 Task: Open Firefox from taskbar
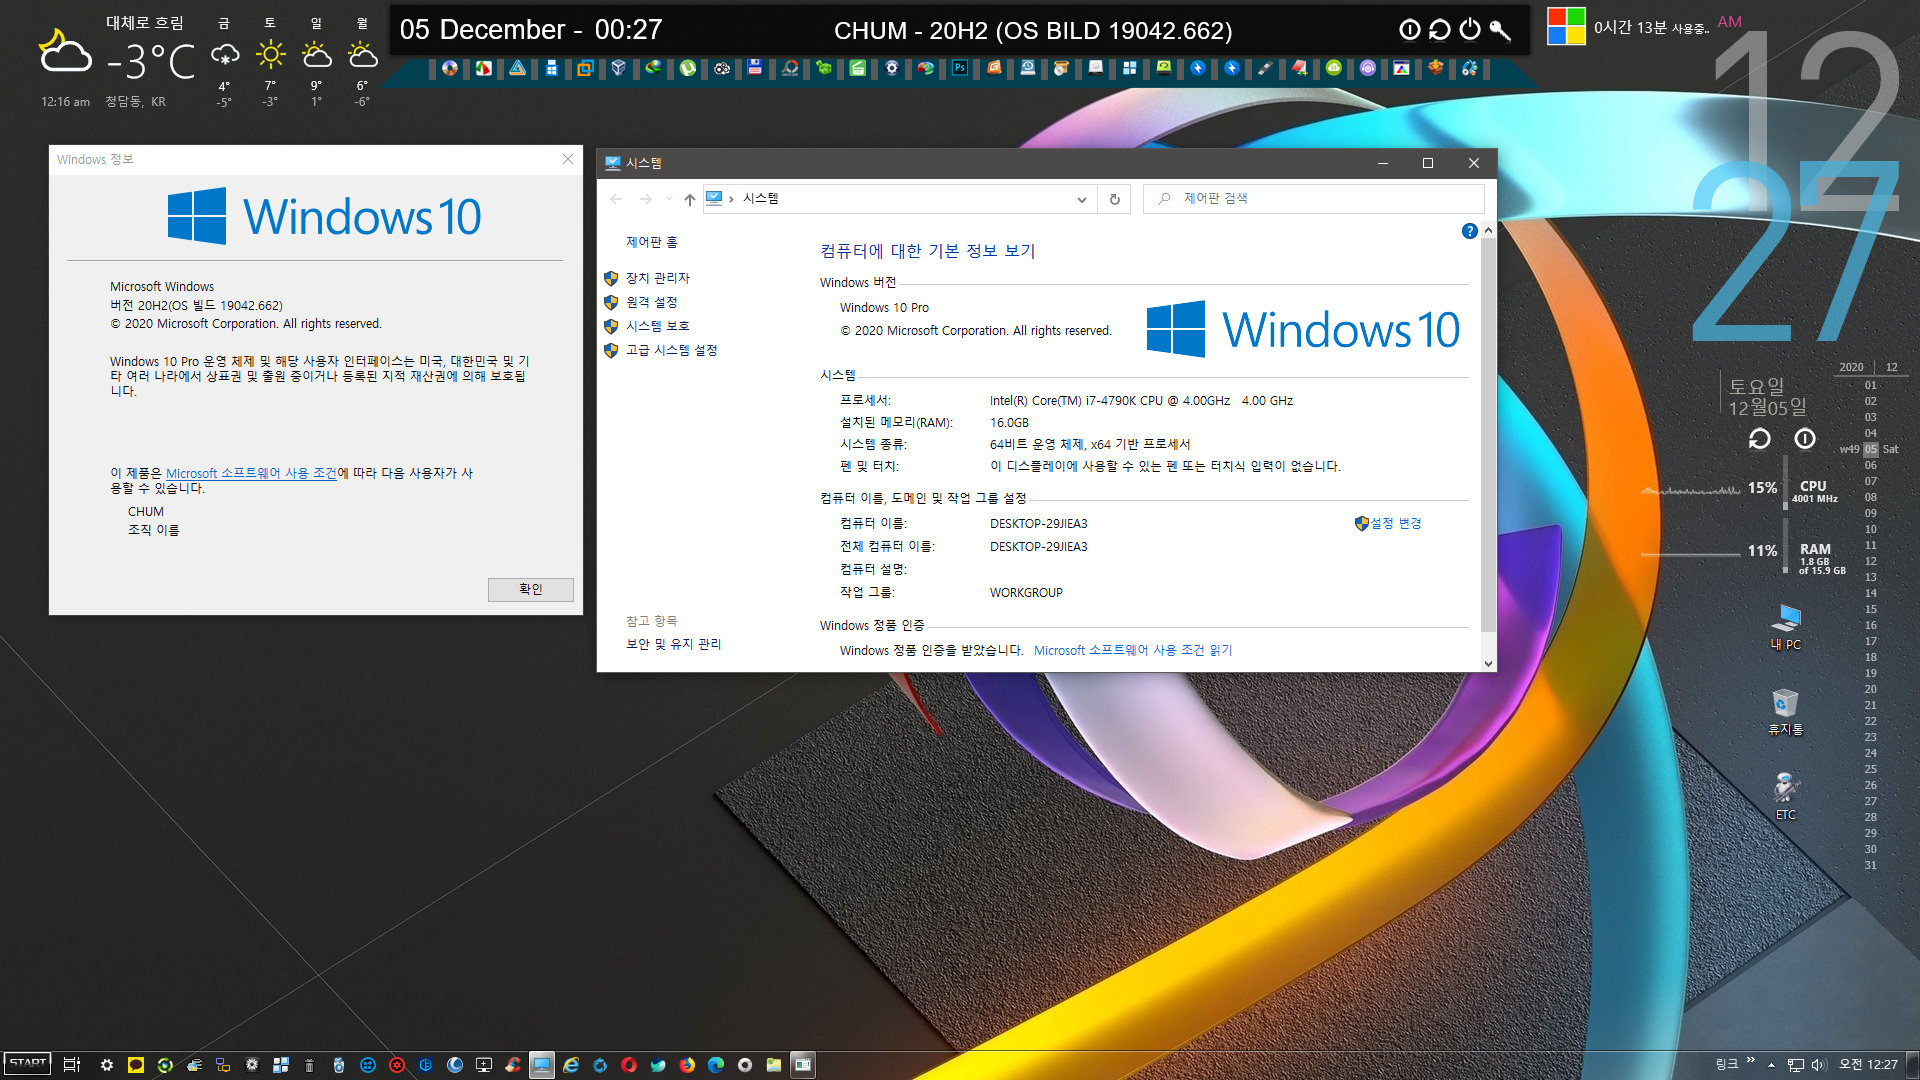pyautogui.click(x=687, y=1065)
